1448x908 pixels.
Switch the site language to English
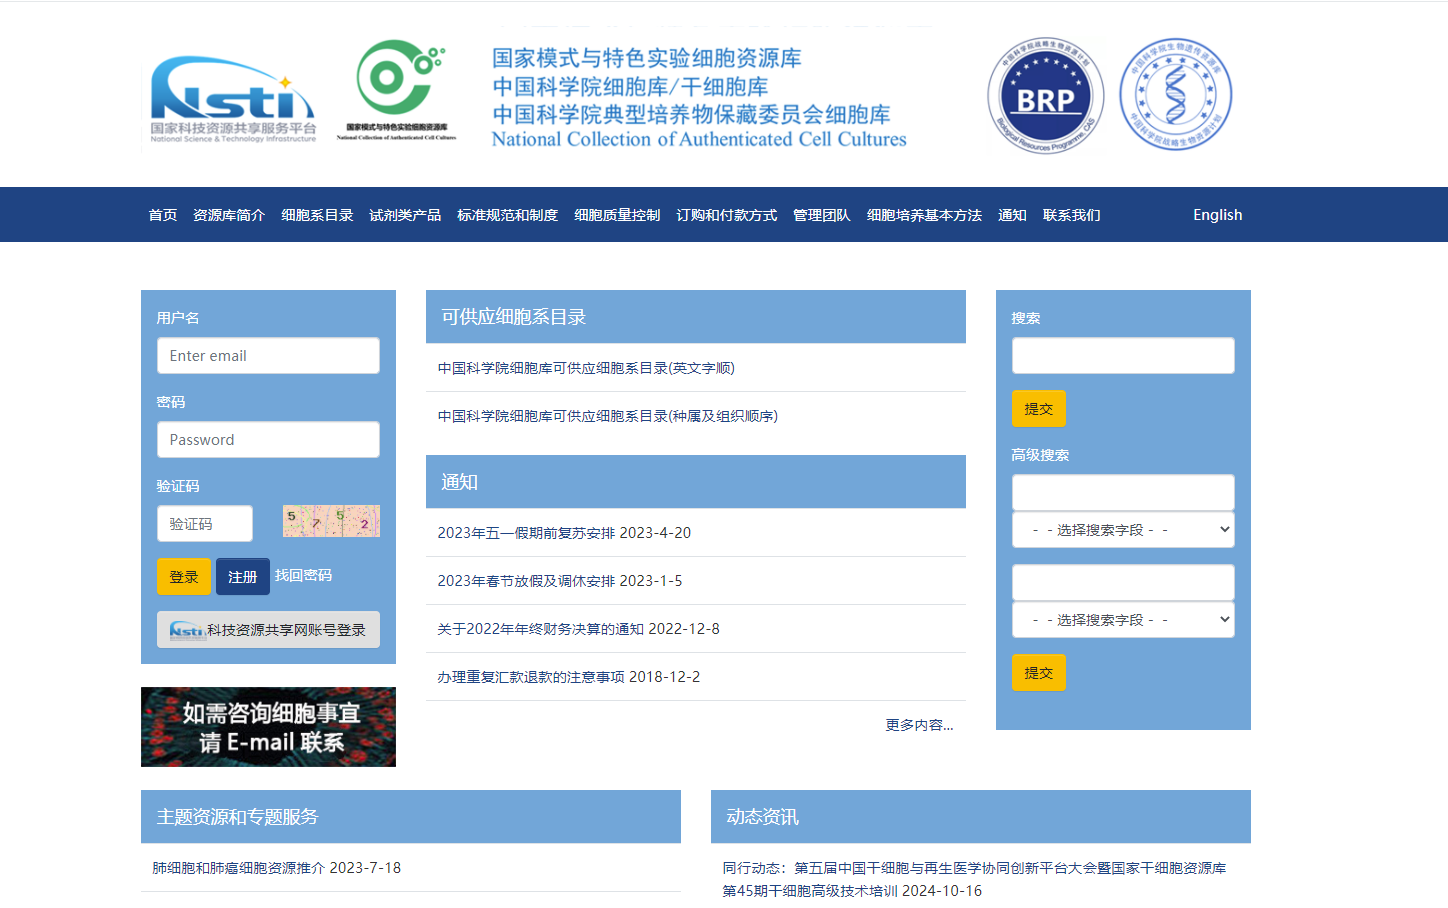[x=1217, y=215]
